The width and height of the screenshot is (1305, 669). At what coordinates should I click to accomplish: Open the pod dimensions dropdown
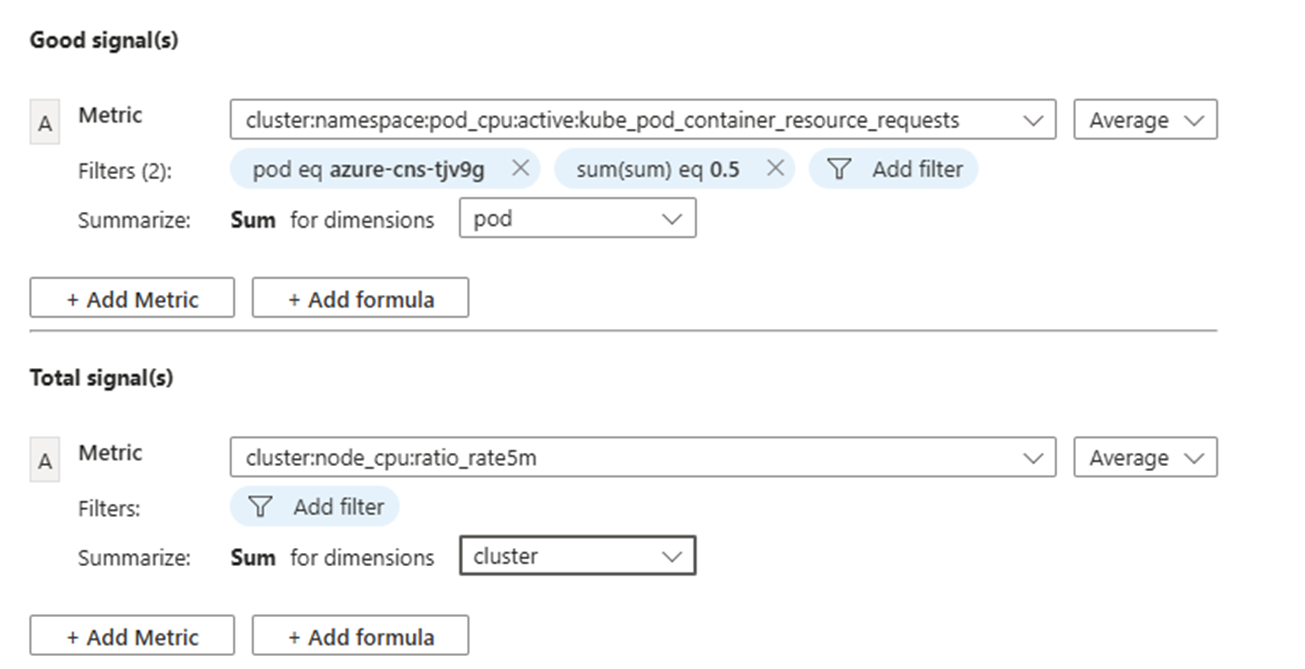tap(577, 219)
